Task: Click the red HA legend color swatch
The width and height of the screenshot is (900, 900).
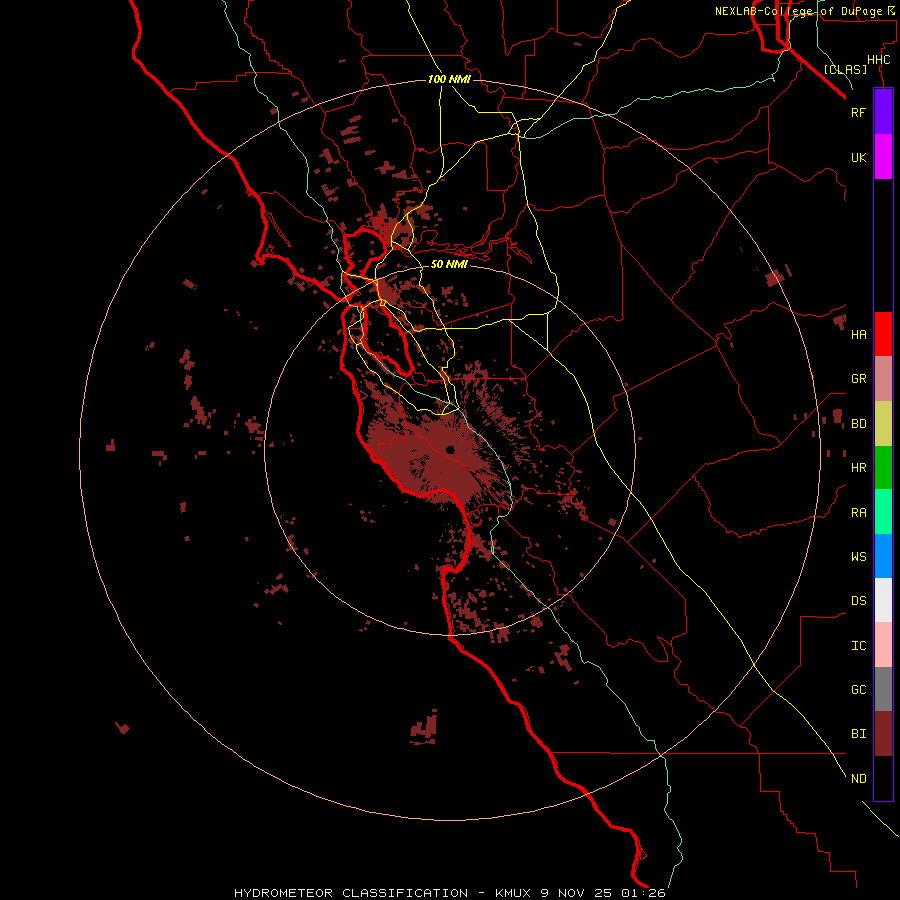Action: [883, 334]
